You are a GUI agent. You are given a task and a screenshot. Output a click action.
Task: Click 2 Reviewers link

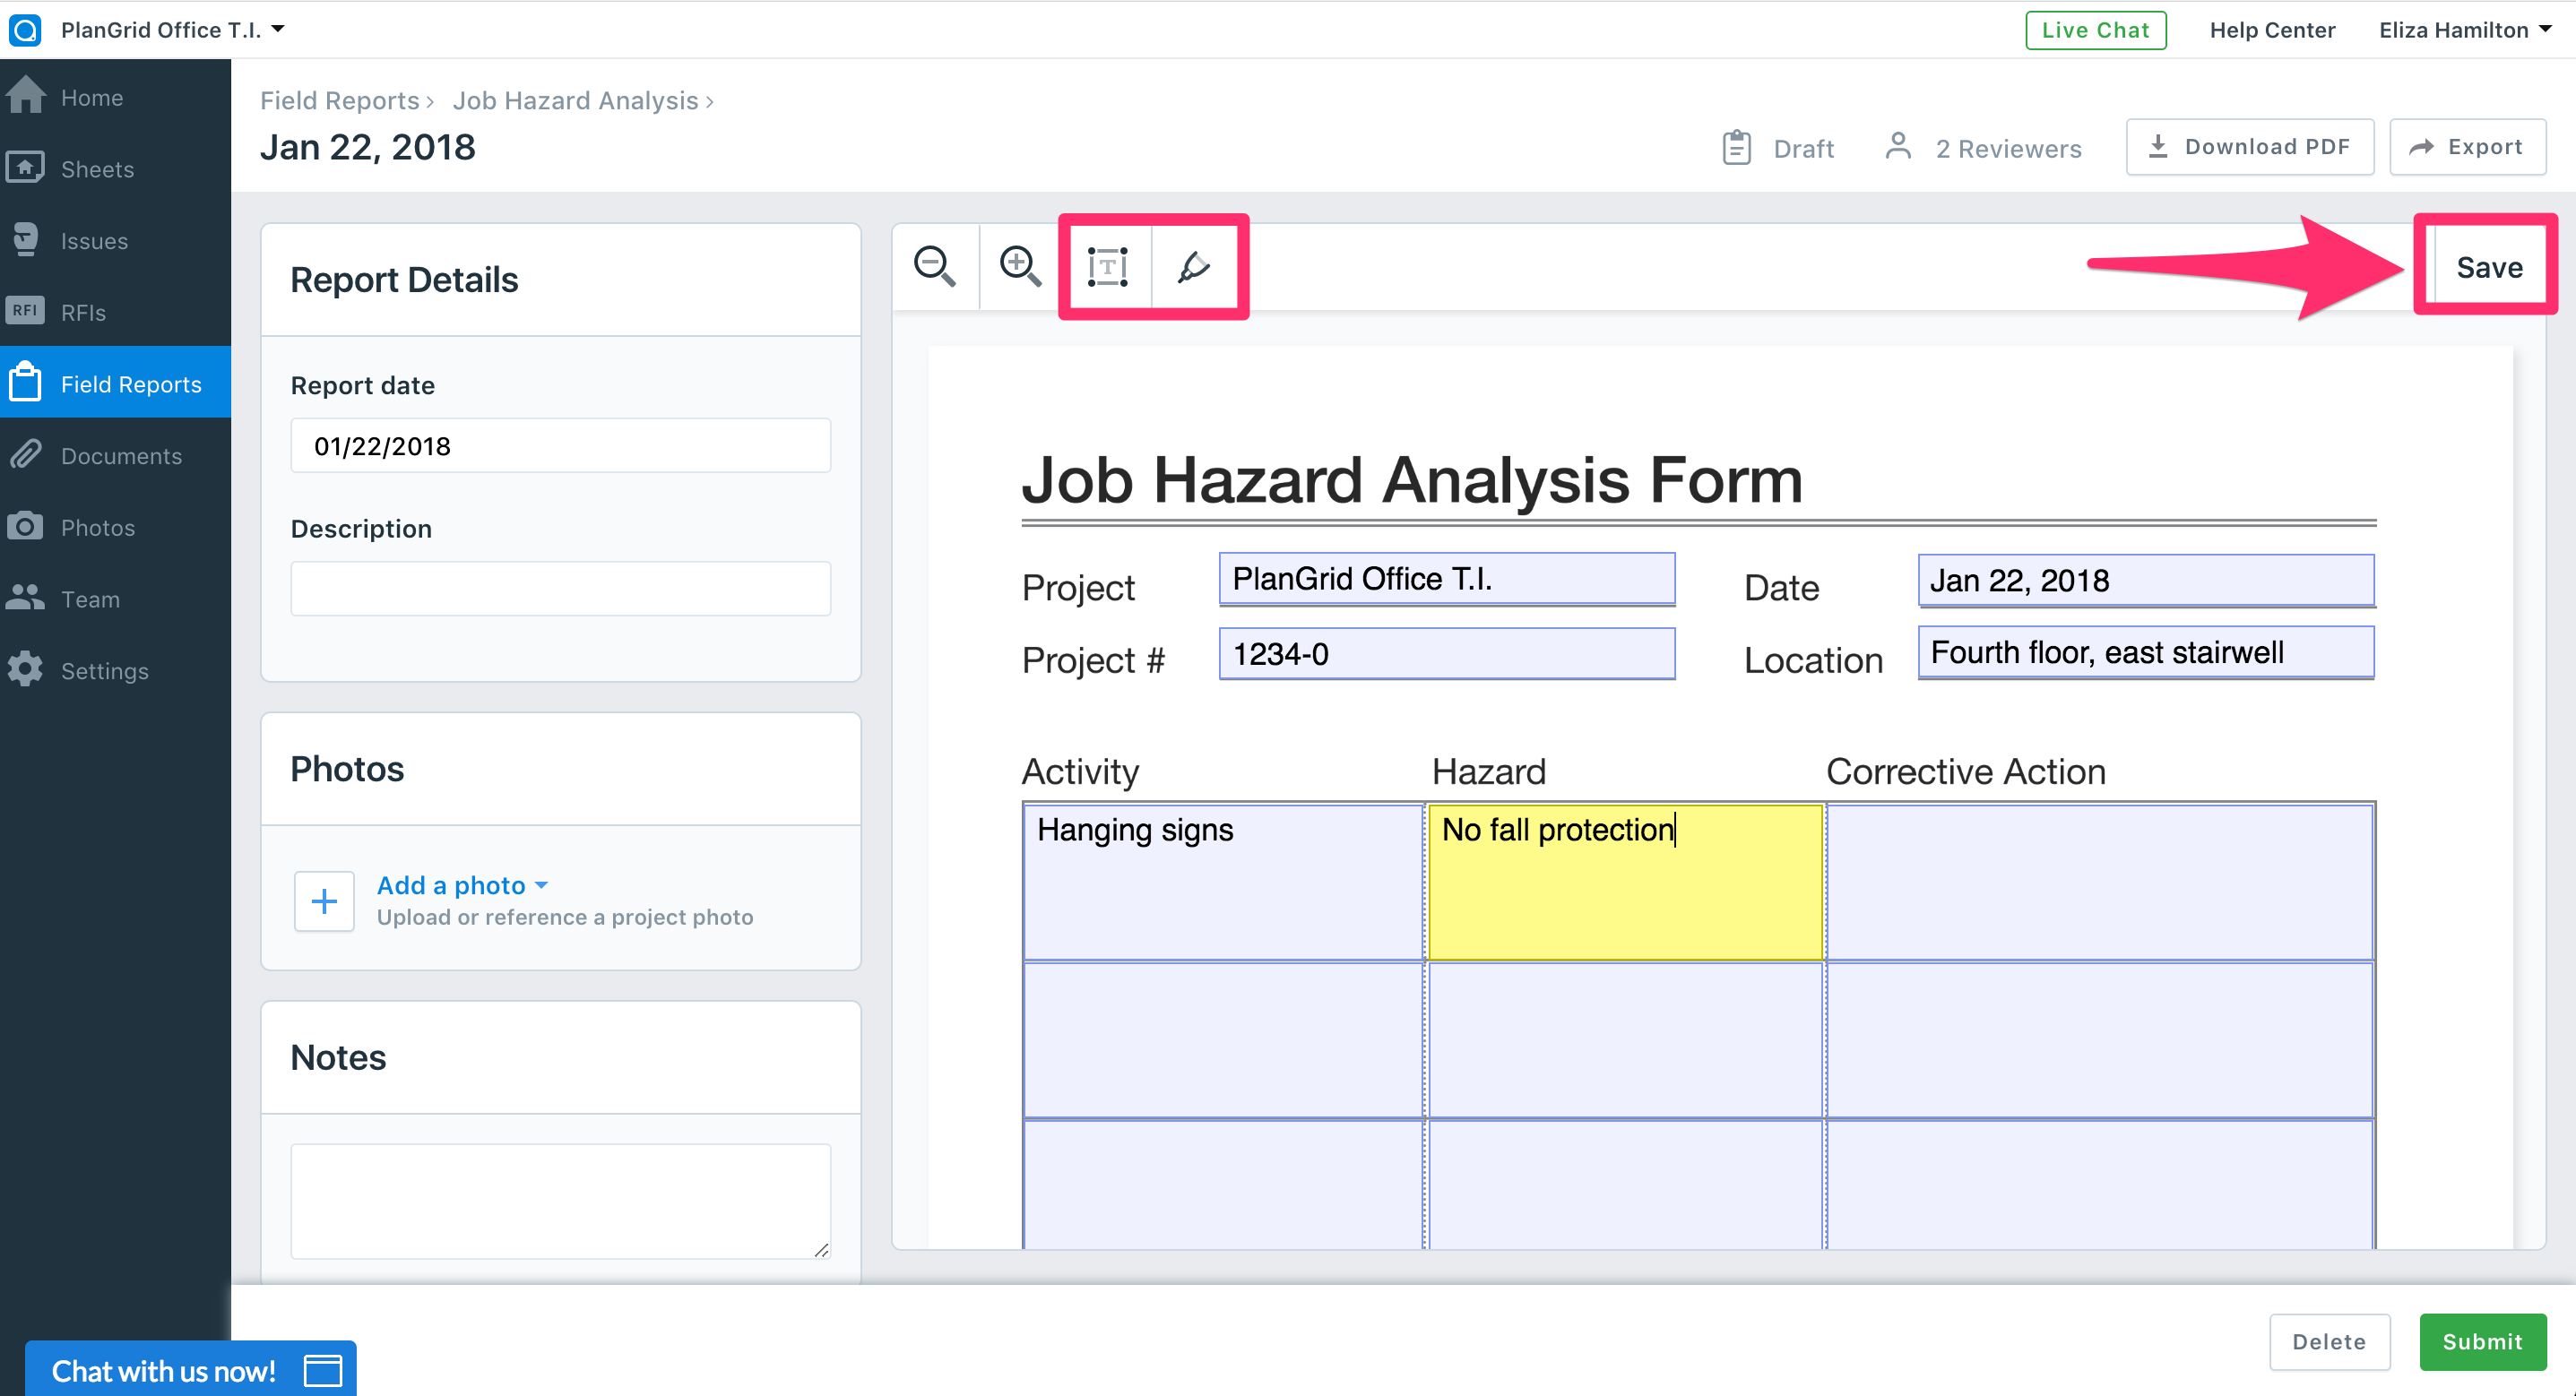2008,148
